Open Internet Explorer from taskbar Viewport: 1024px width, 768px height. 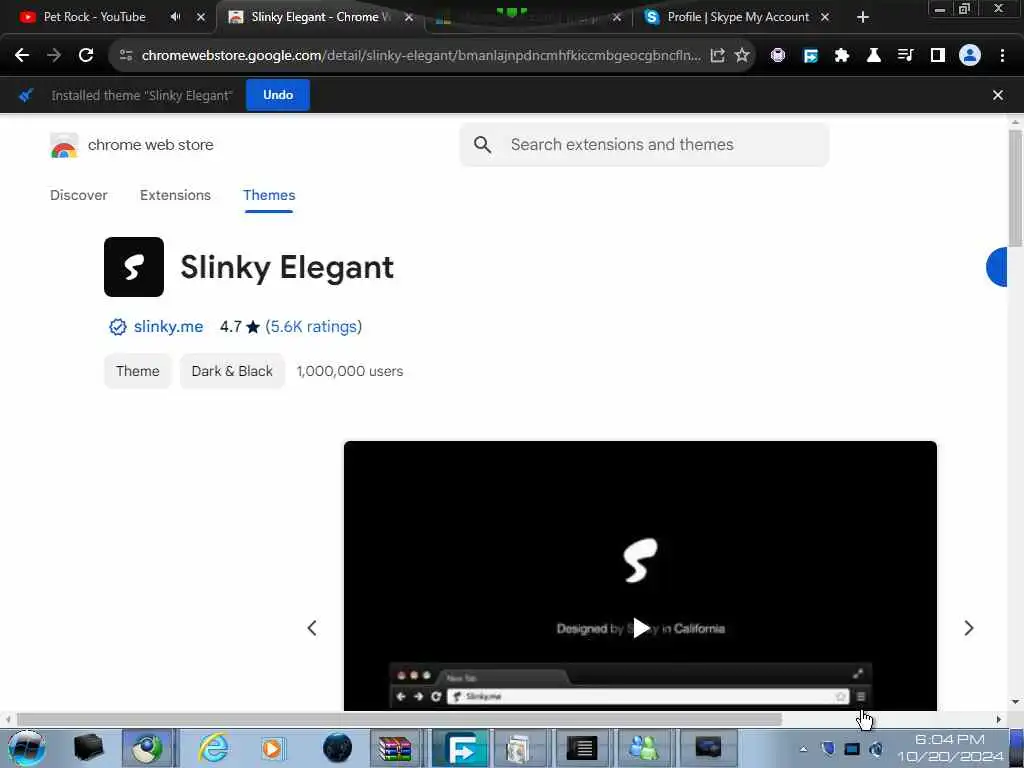pyautogui.click(x=214, y=748)
